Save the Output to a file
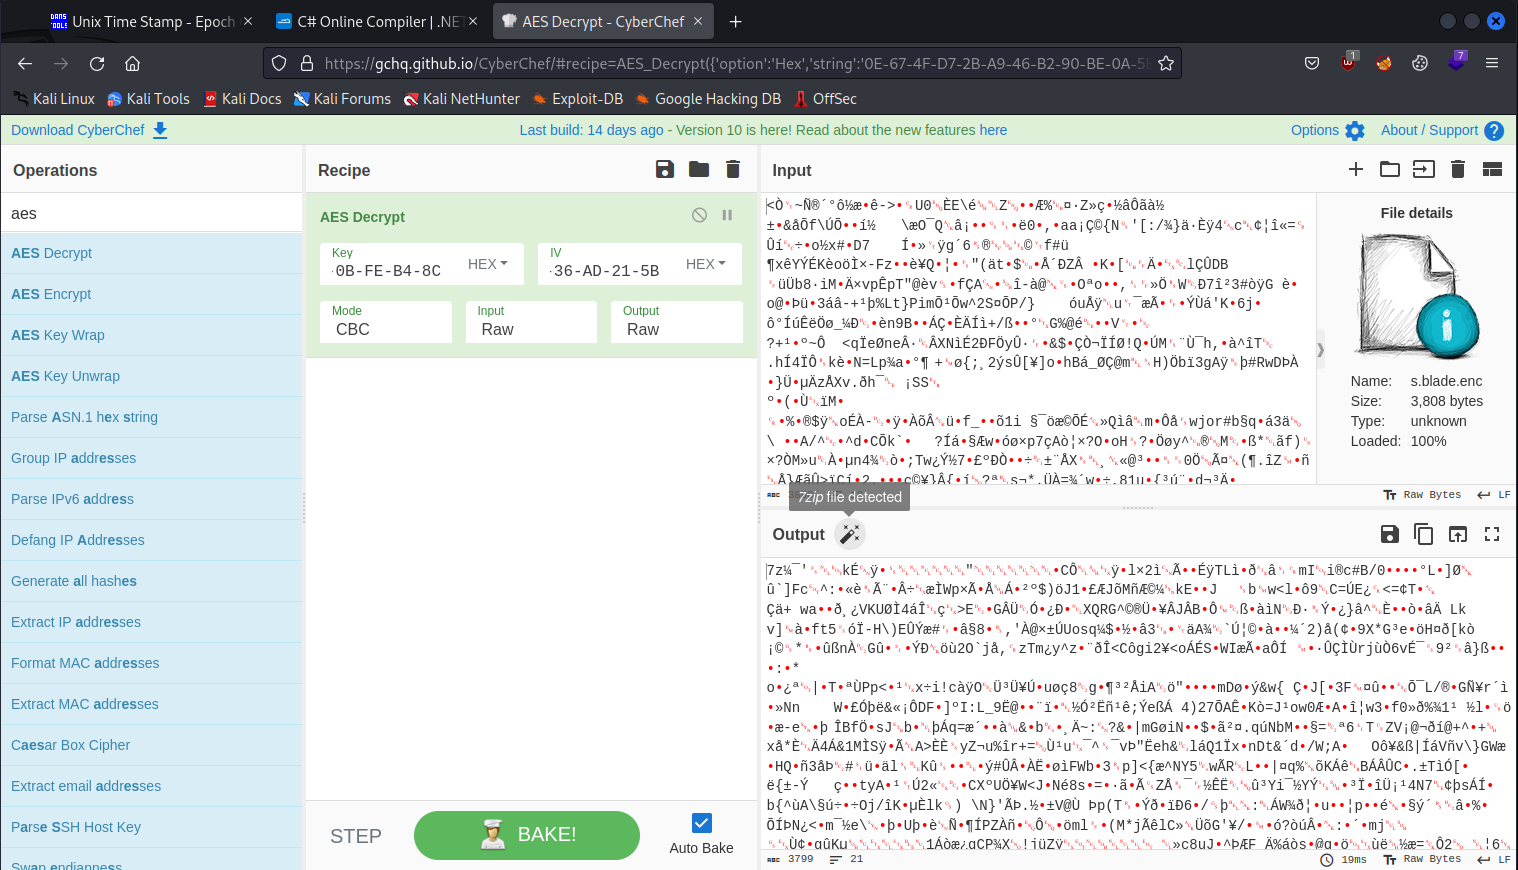The width and height of the screenshot is (1518, 870). point(1390,534)
